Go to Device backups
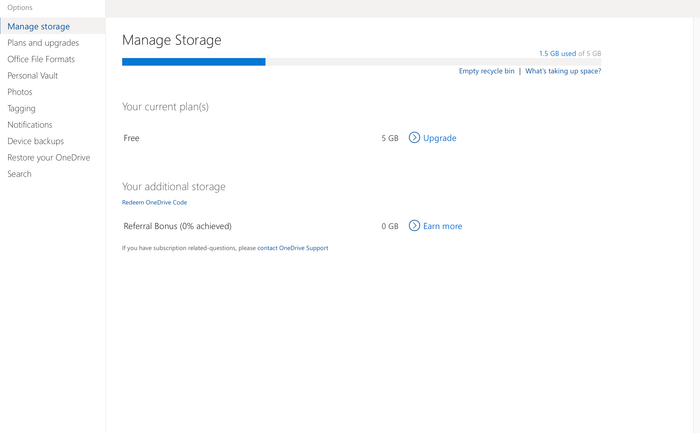 pos(35,141)
